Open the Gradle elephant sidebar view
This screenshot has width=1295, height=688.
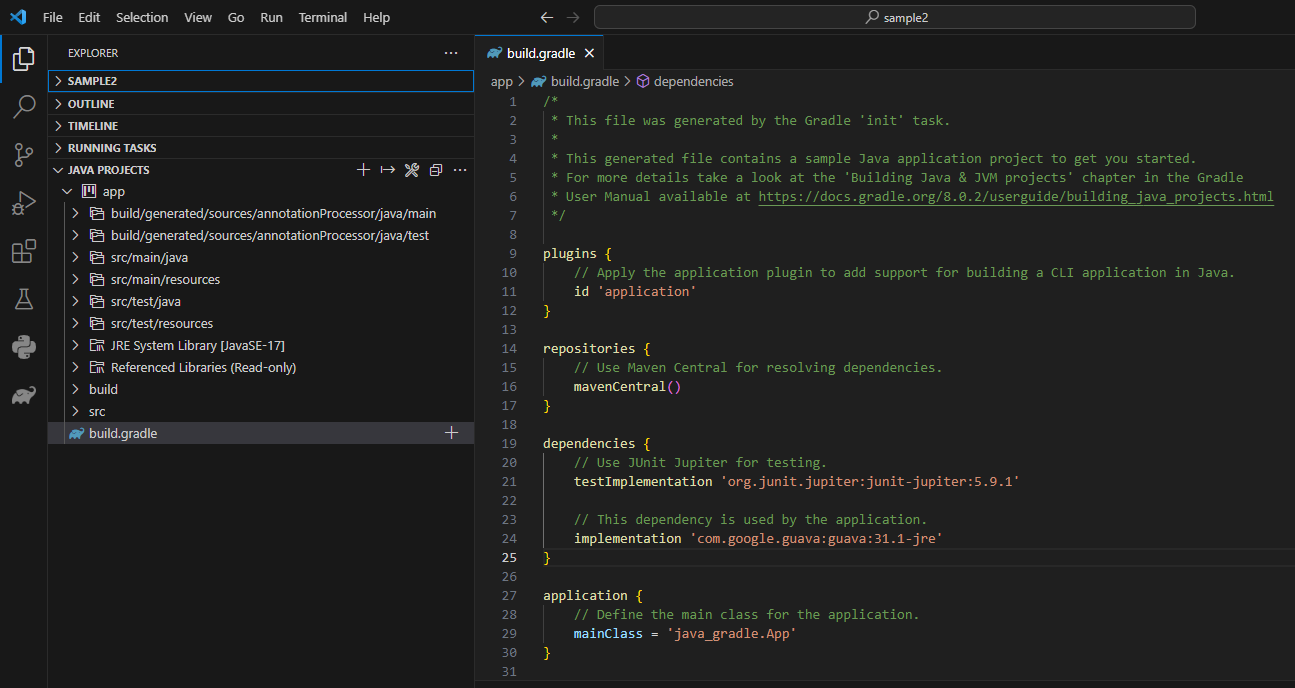coord(24,395)
